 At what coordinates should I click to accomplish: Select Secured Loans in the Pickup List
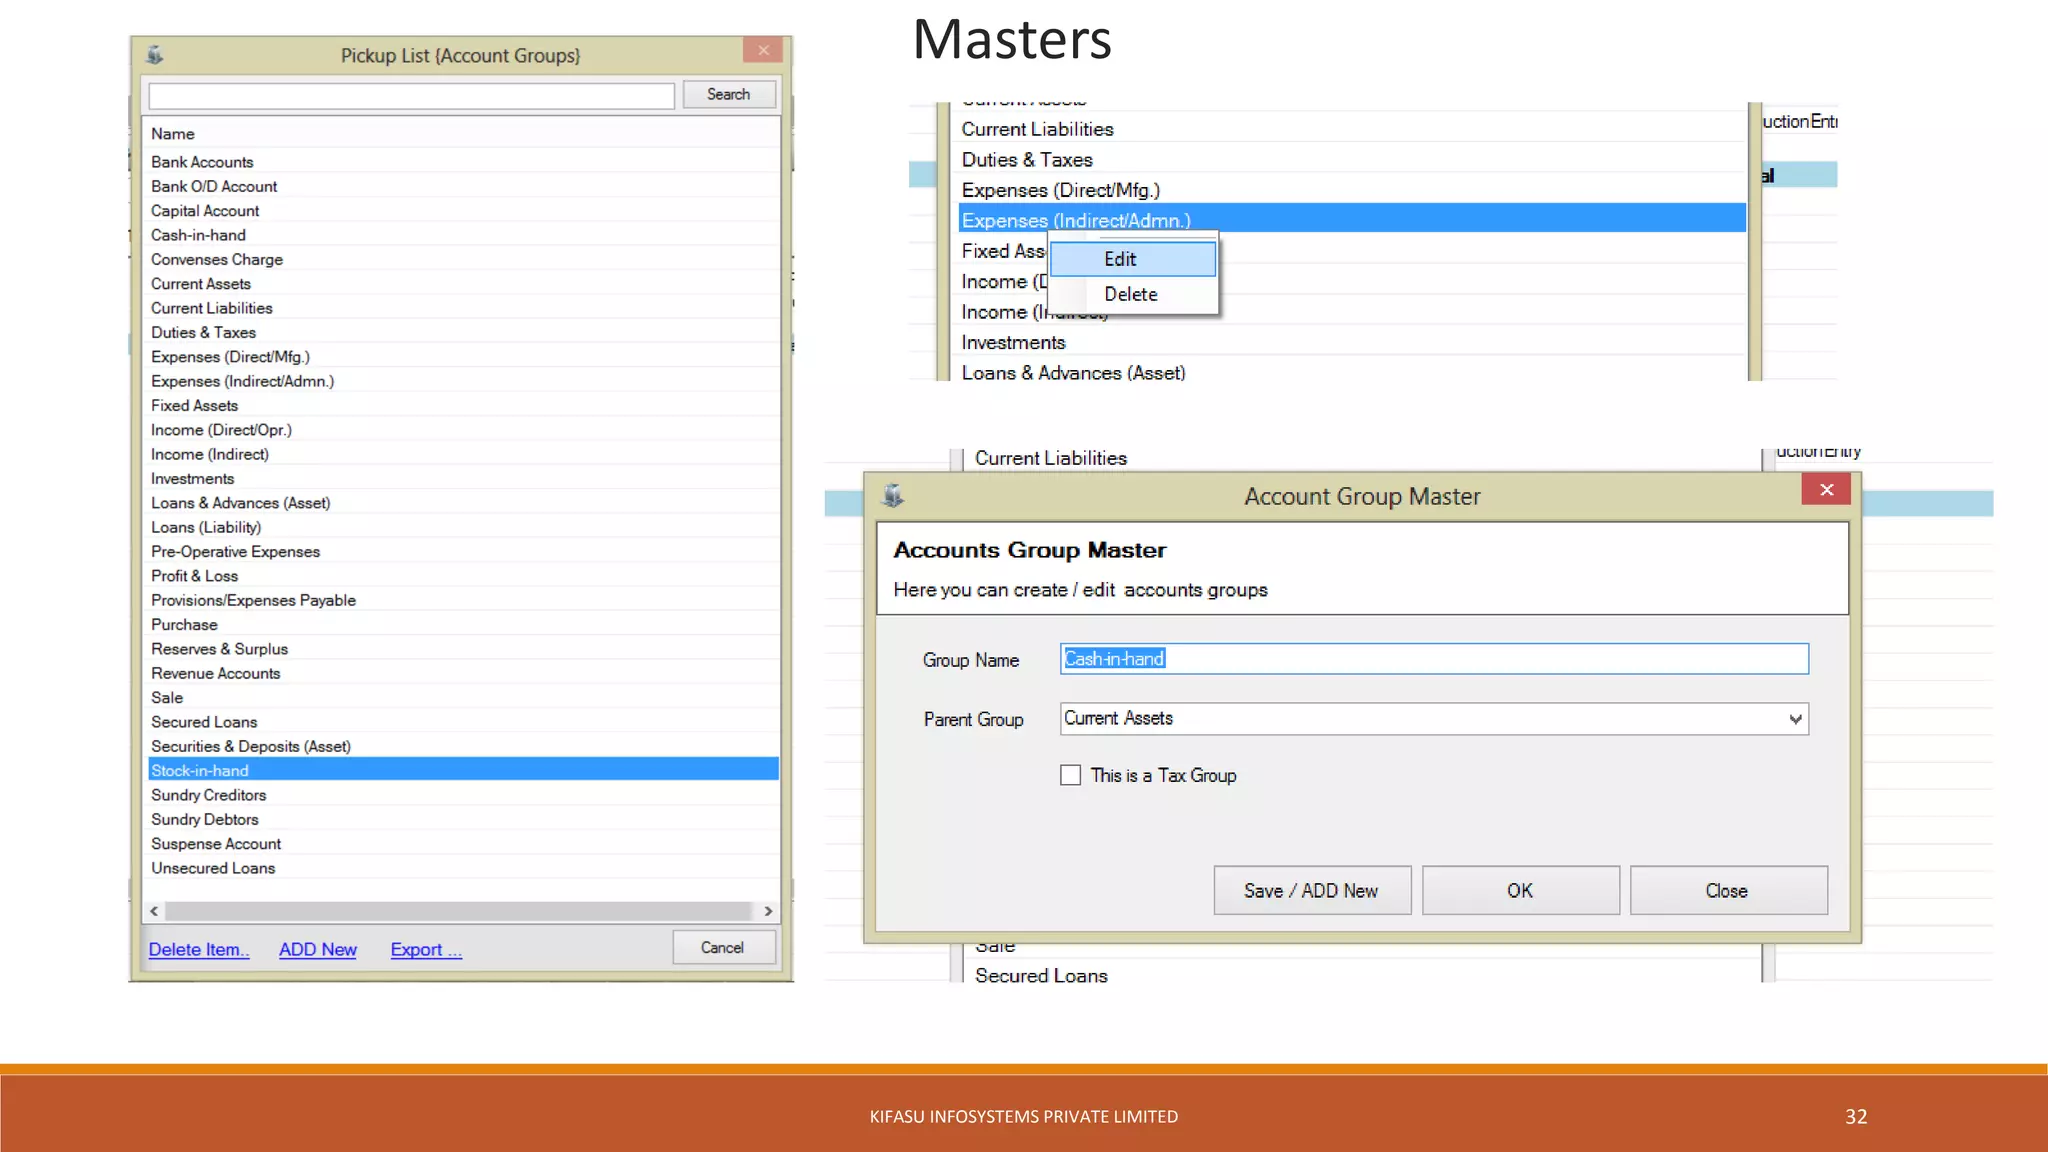(x=463, y=722)
